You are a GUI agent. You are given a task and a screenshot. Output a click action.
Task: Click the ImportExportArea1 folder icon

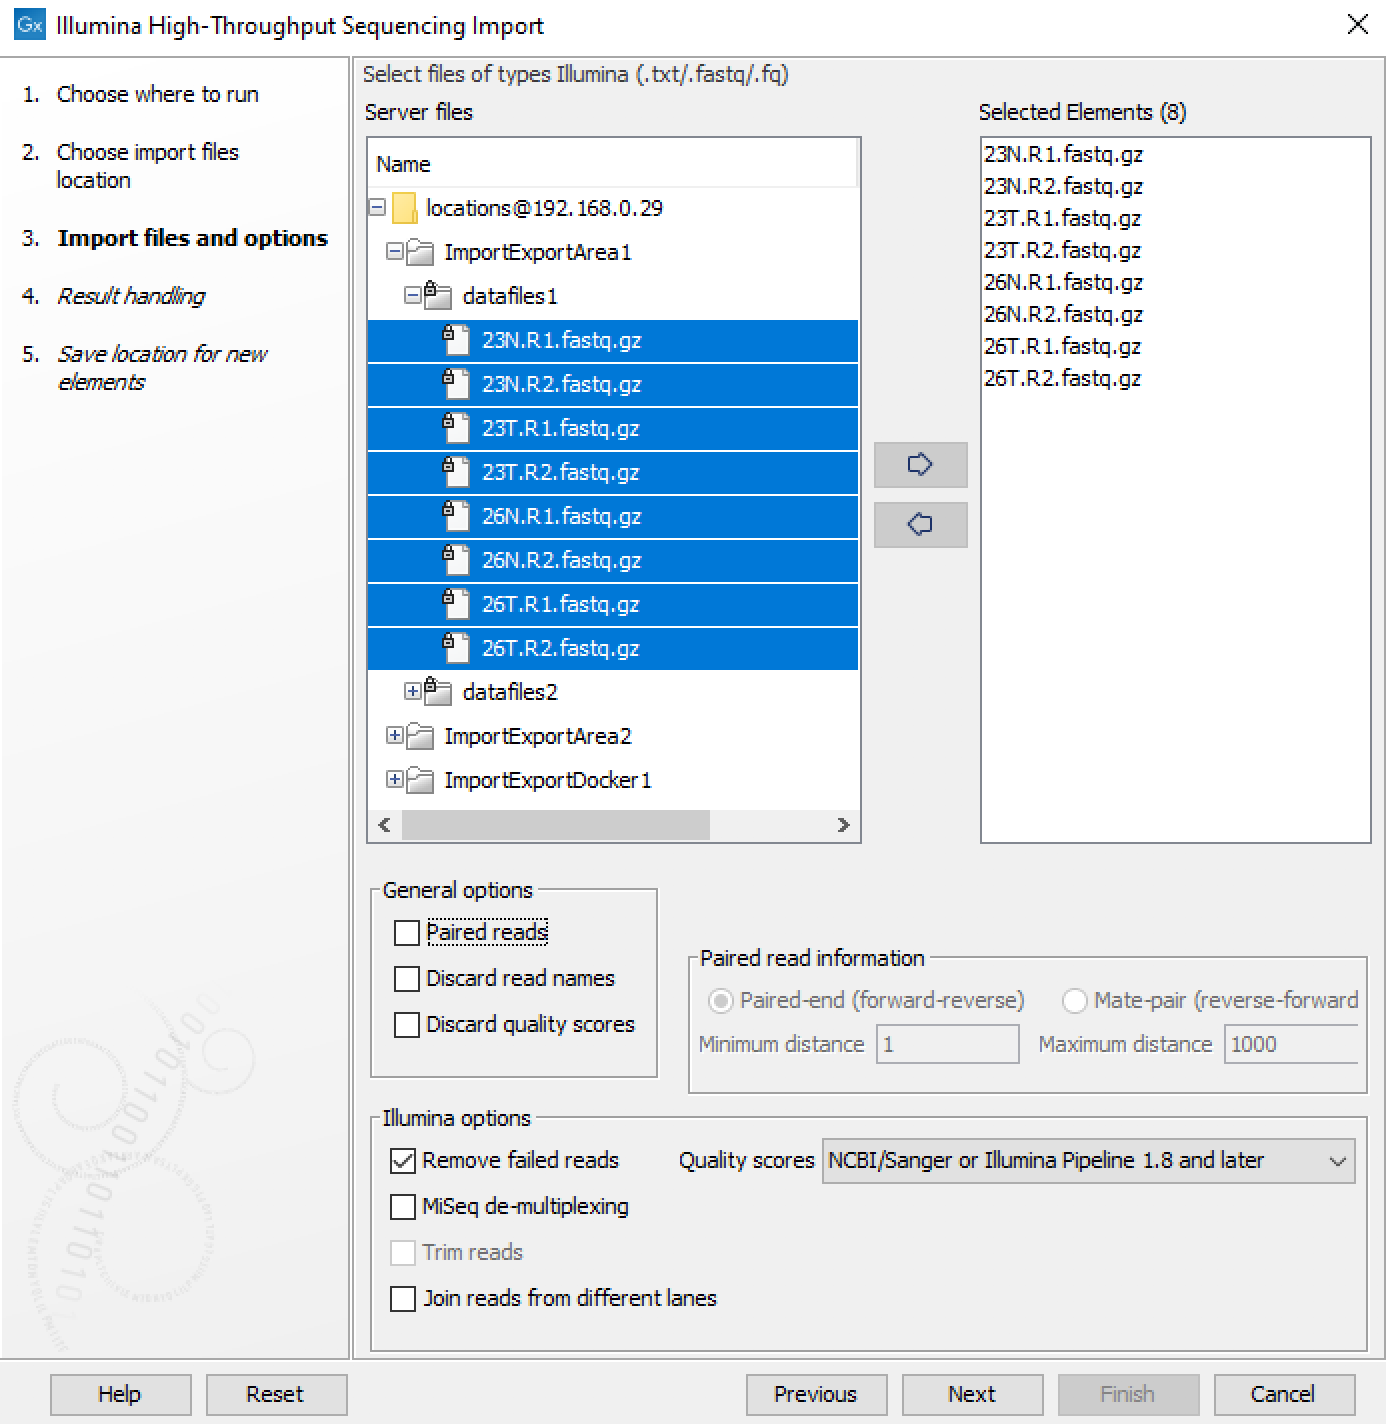pyautogui.click(x=421, y=252)
